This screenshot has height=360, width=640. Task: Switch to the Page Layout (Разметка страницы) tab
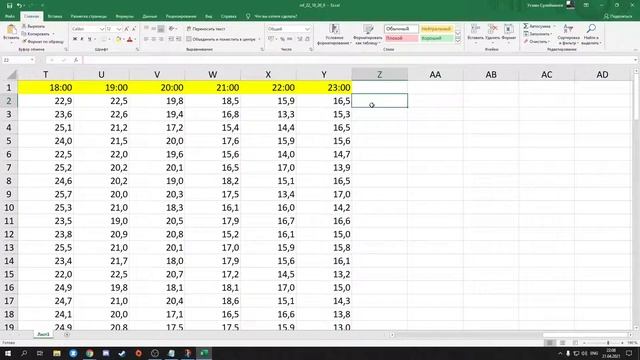coord(89,16)
